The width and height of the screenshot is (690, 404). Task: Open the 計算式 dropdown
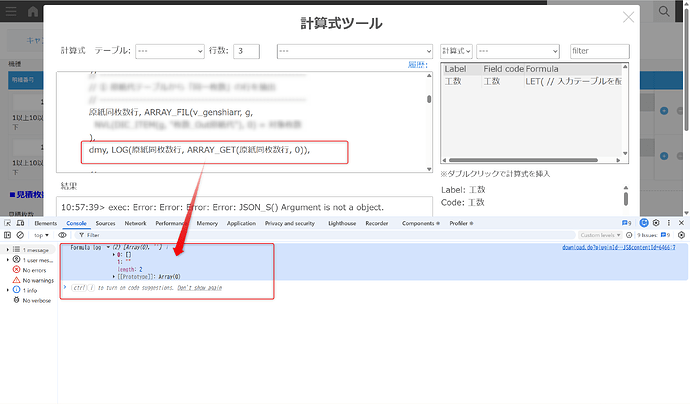click(x=456, y=51)
